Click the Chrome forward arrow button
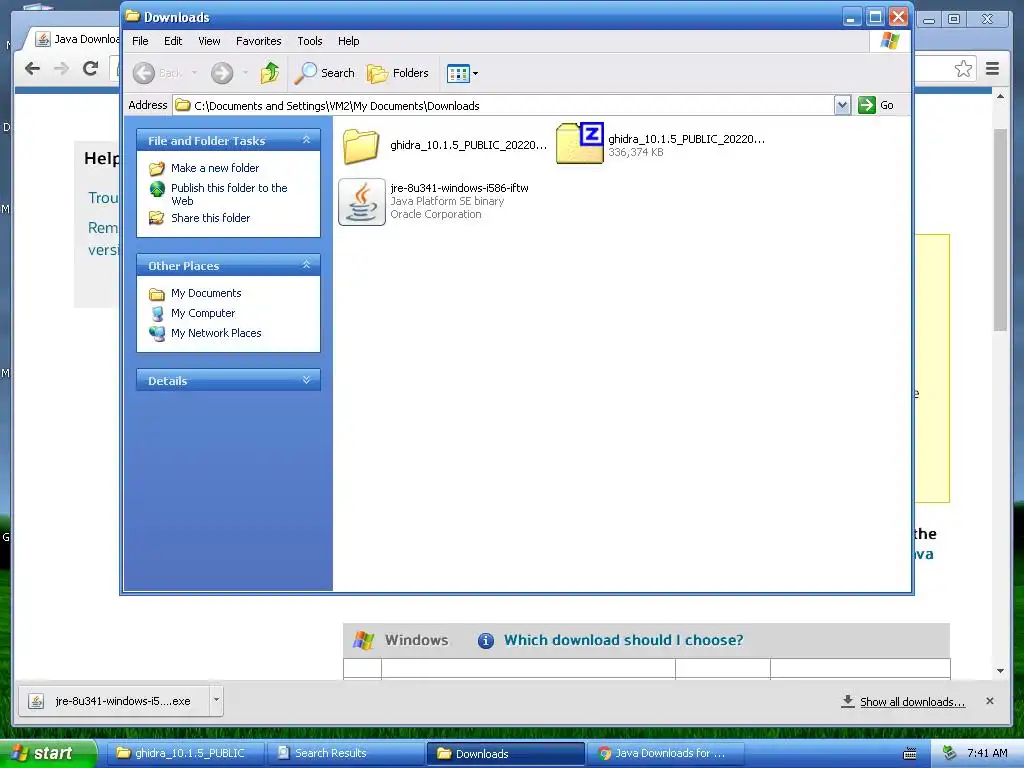The height and width of the screenshot is (768, 1024). [61, 68]
